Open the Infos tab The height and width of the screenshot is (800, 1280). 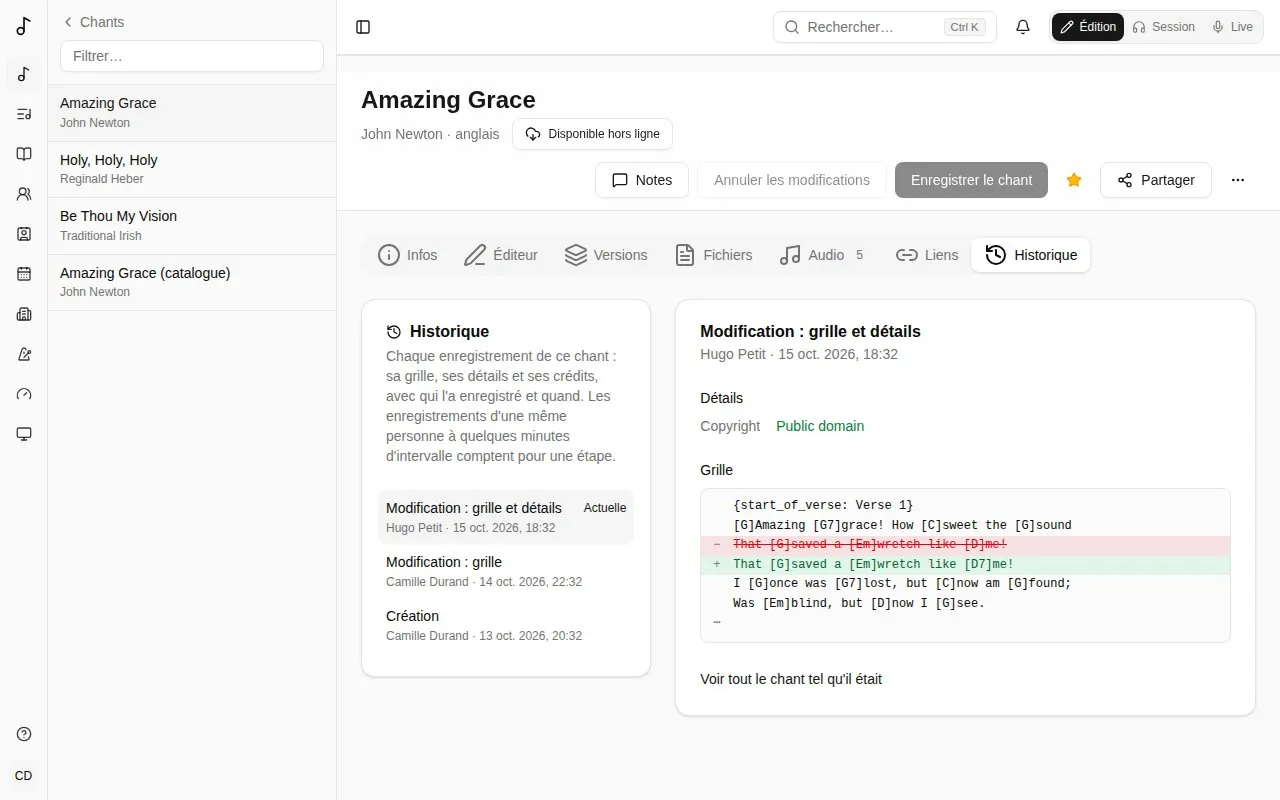tap(408, 255)
